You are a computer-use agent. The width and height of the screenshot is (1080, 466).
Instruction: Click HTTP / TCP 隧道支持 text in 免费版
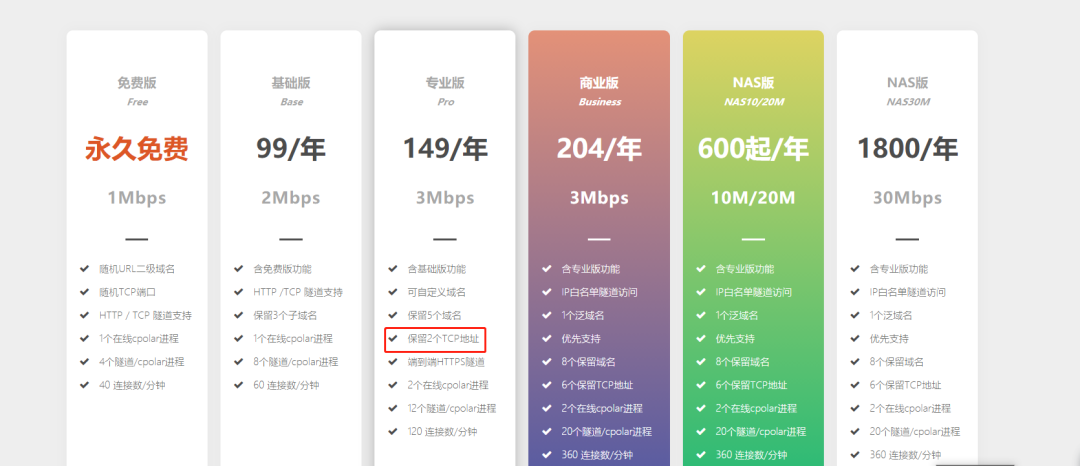coord(145,315)
